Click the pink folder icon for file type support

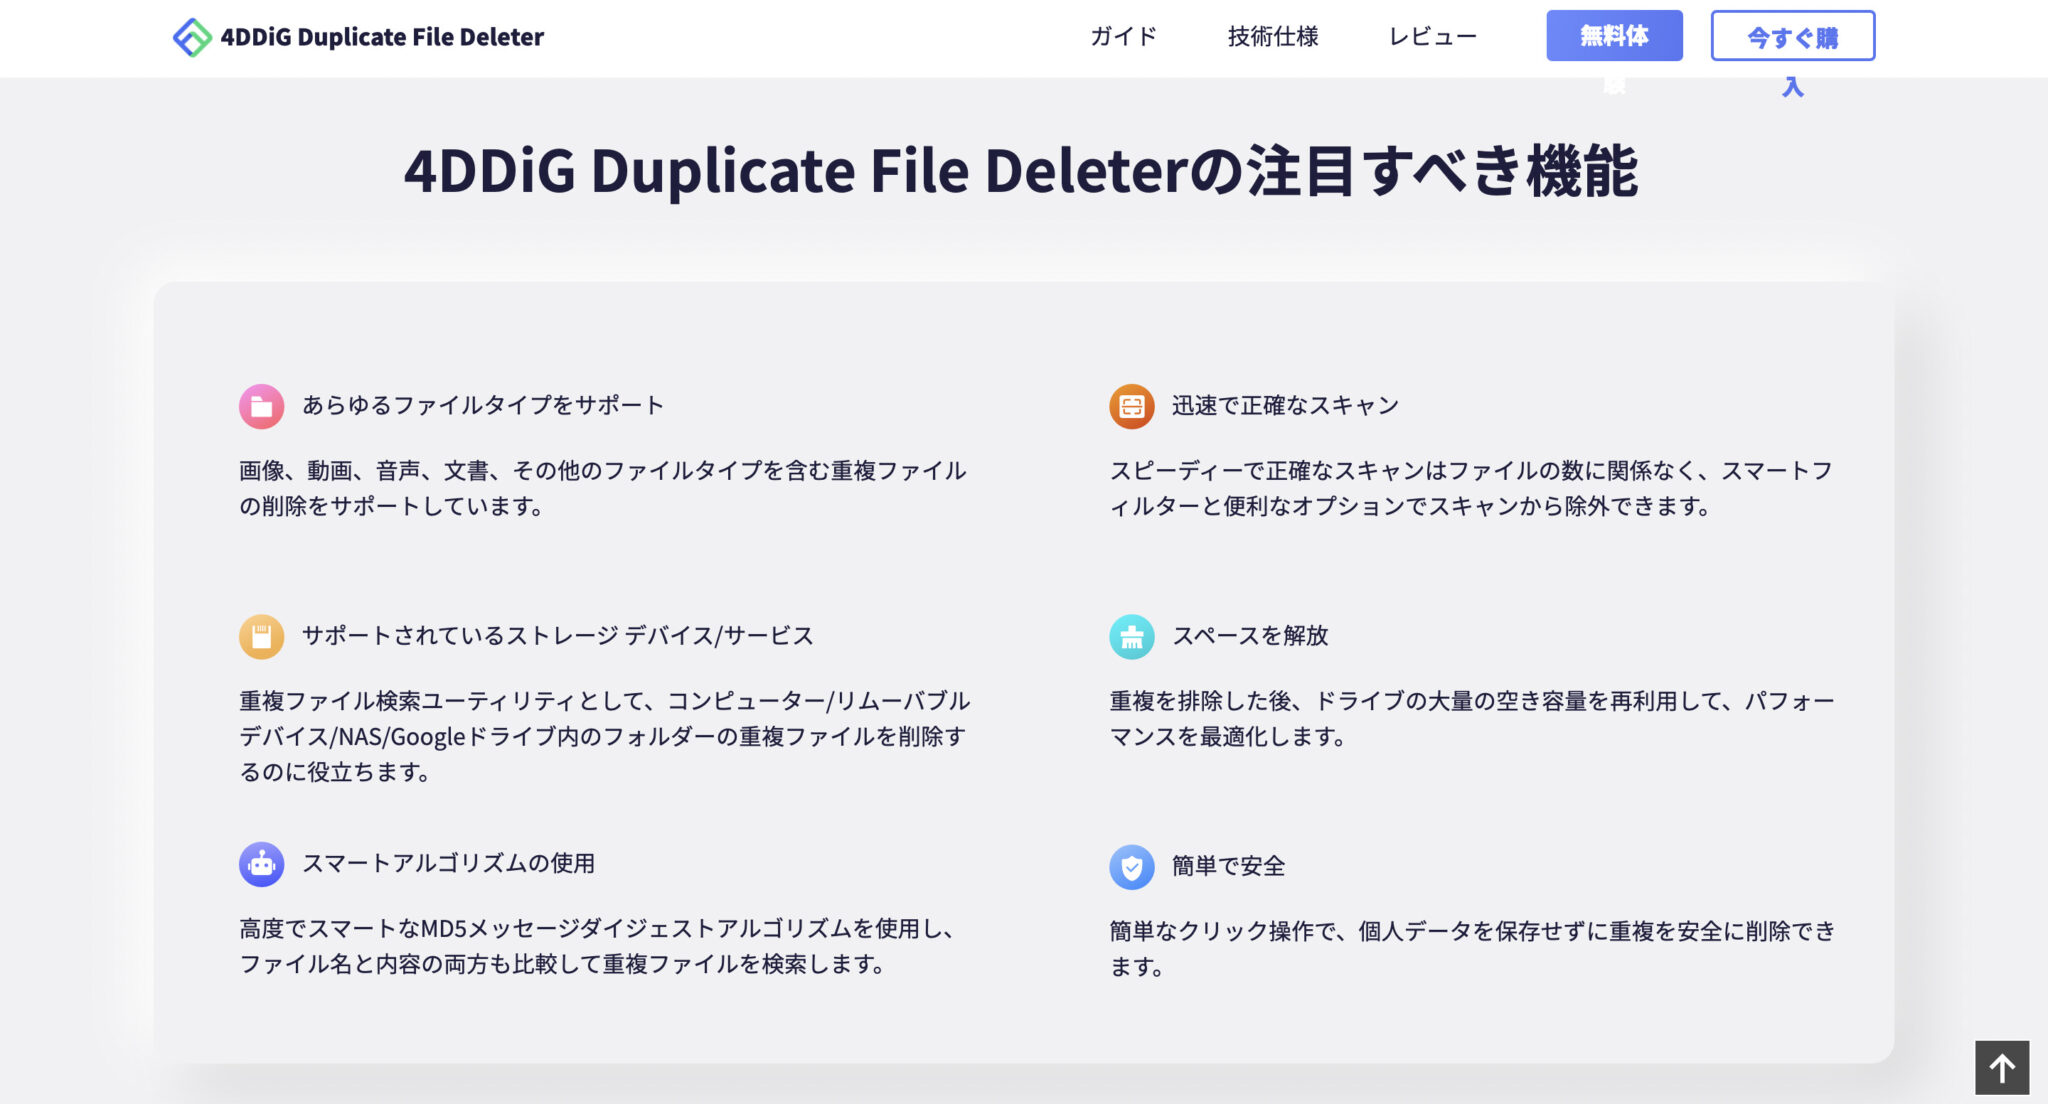261,406
